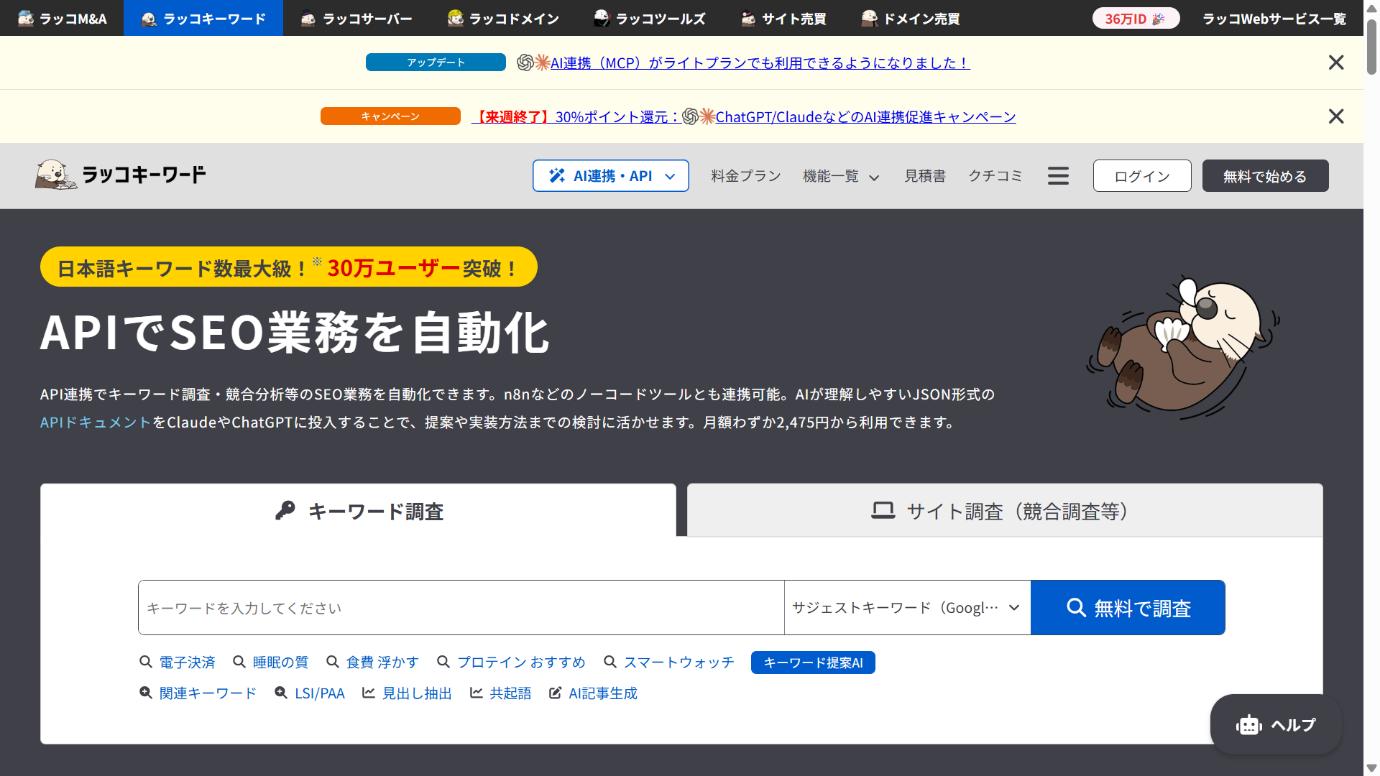The height and width of the screenshot is (776, 1380).
Task: Click the ラッコキーワード otter logo
Action: tap(121, 175)
